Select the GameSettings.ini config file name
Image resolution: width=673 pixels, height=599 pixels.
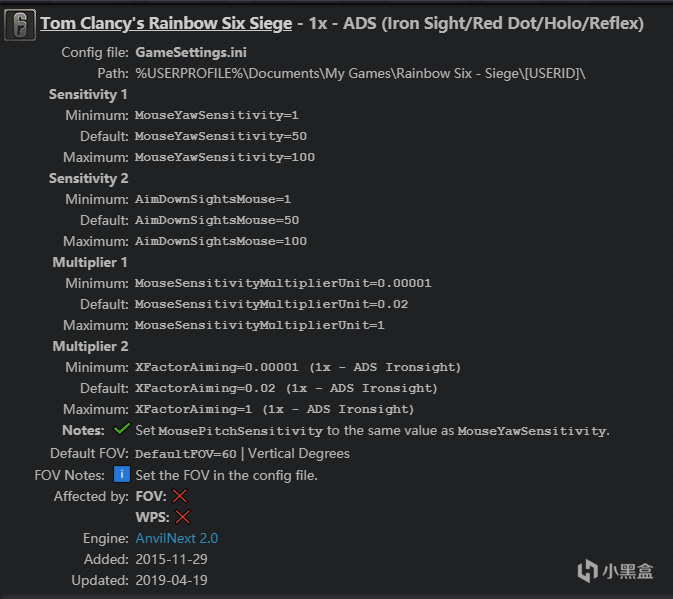(x=191, y=52)
